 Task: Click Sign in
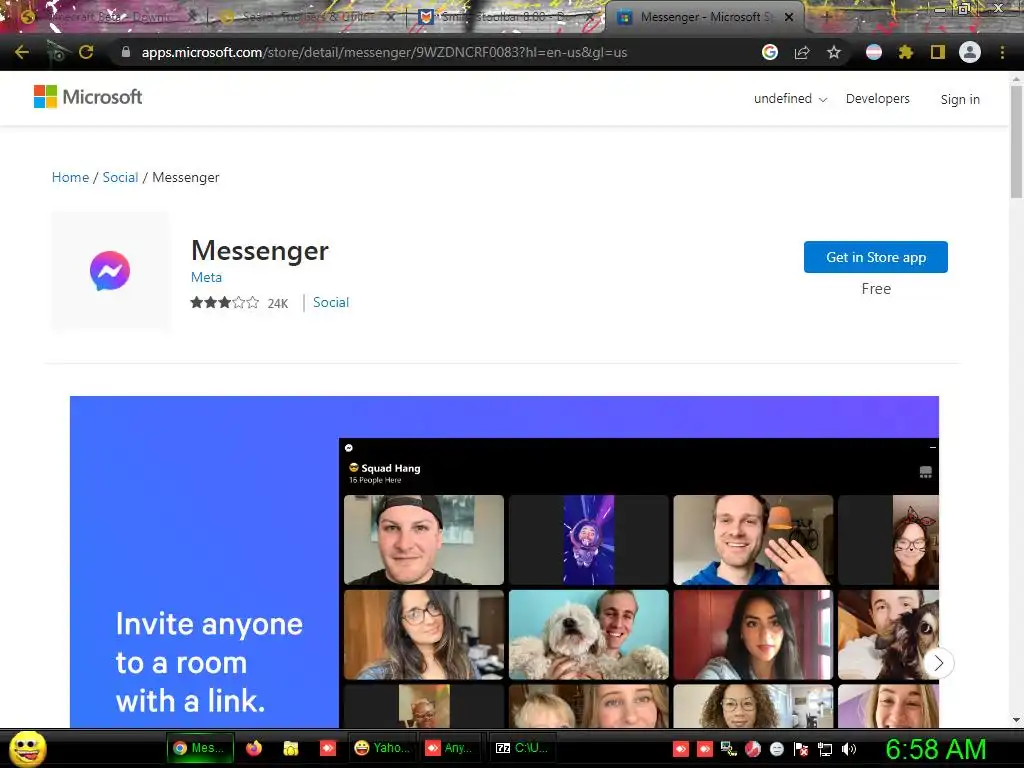point(960,99)
